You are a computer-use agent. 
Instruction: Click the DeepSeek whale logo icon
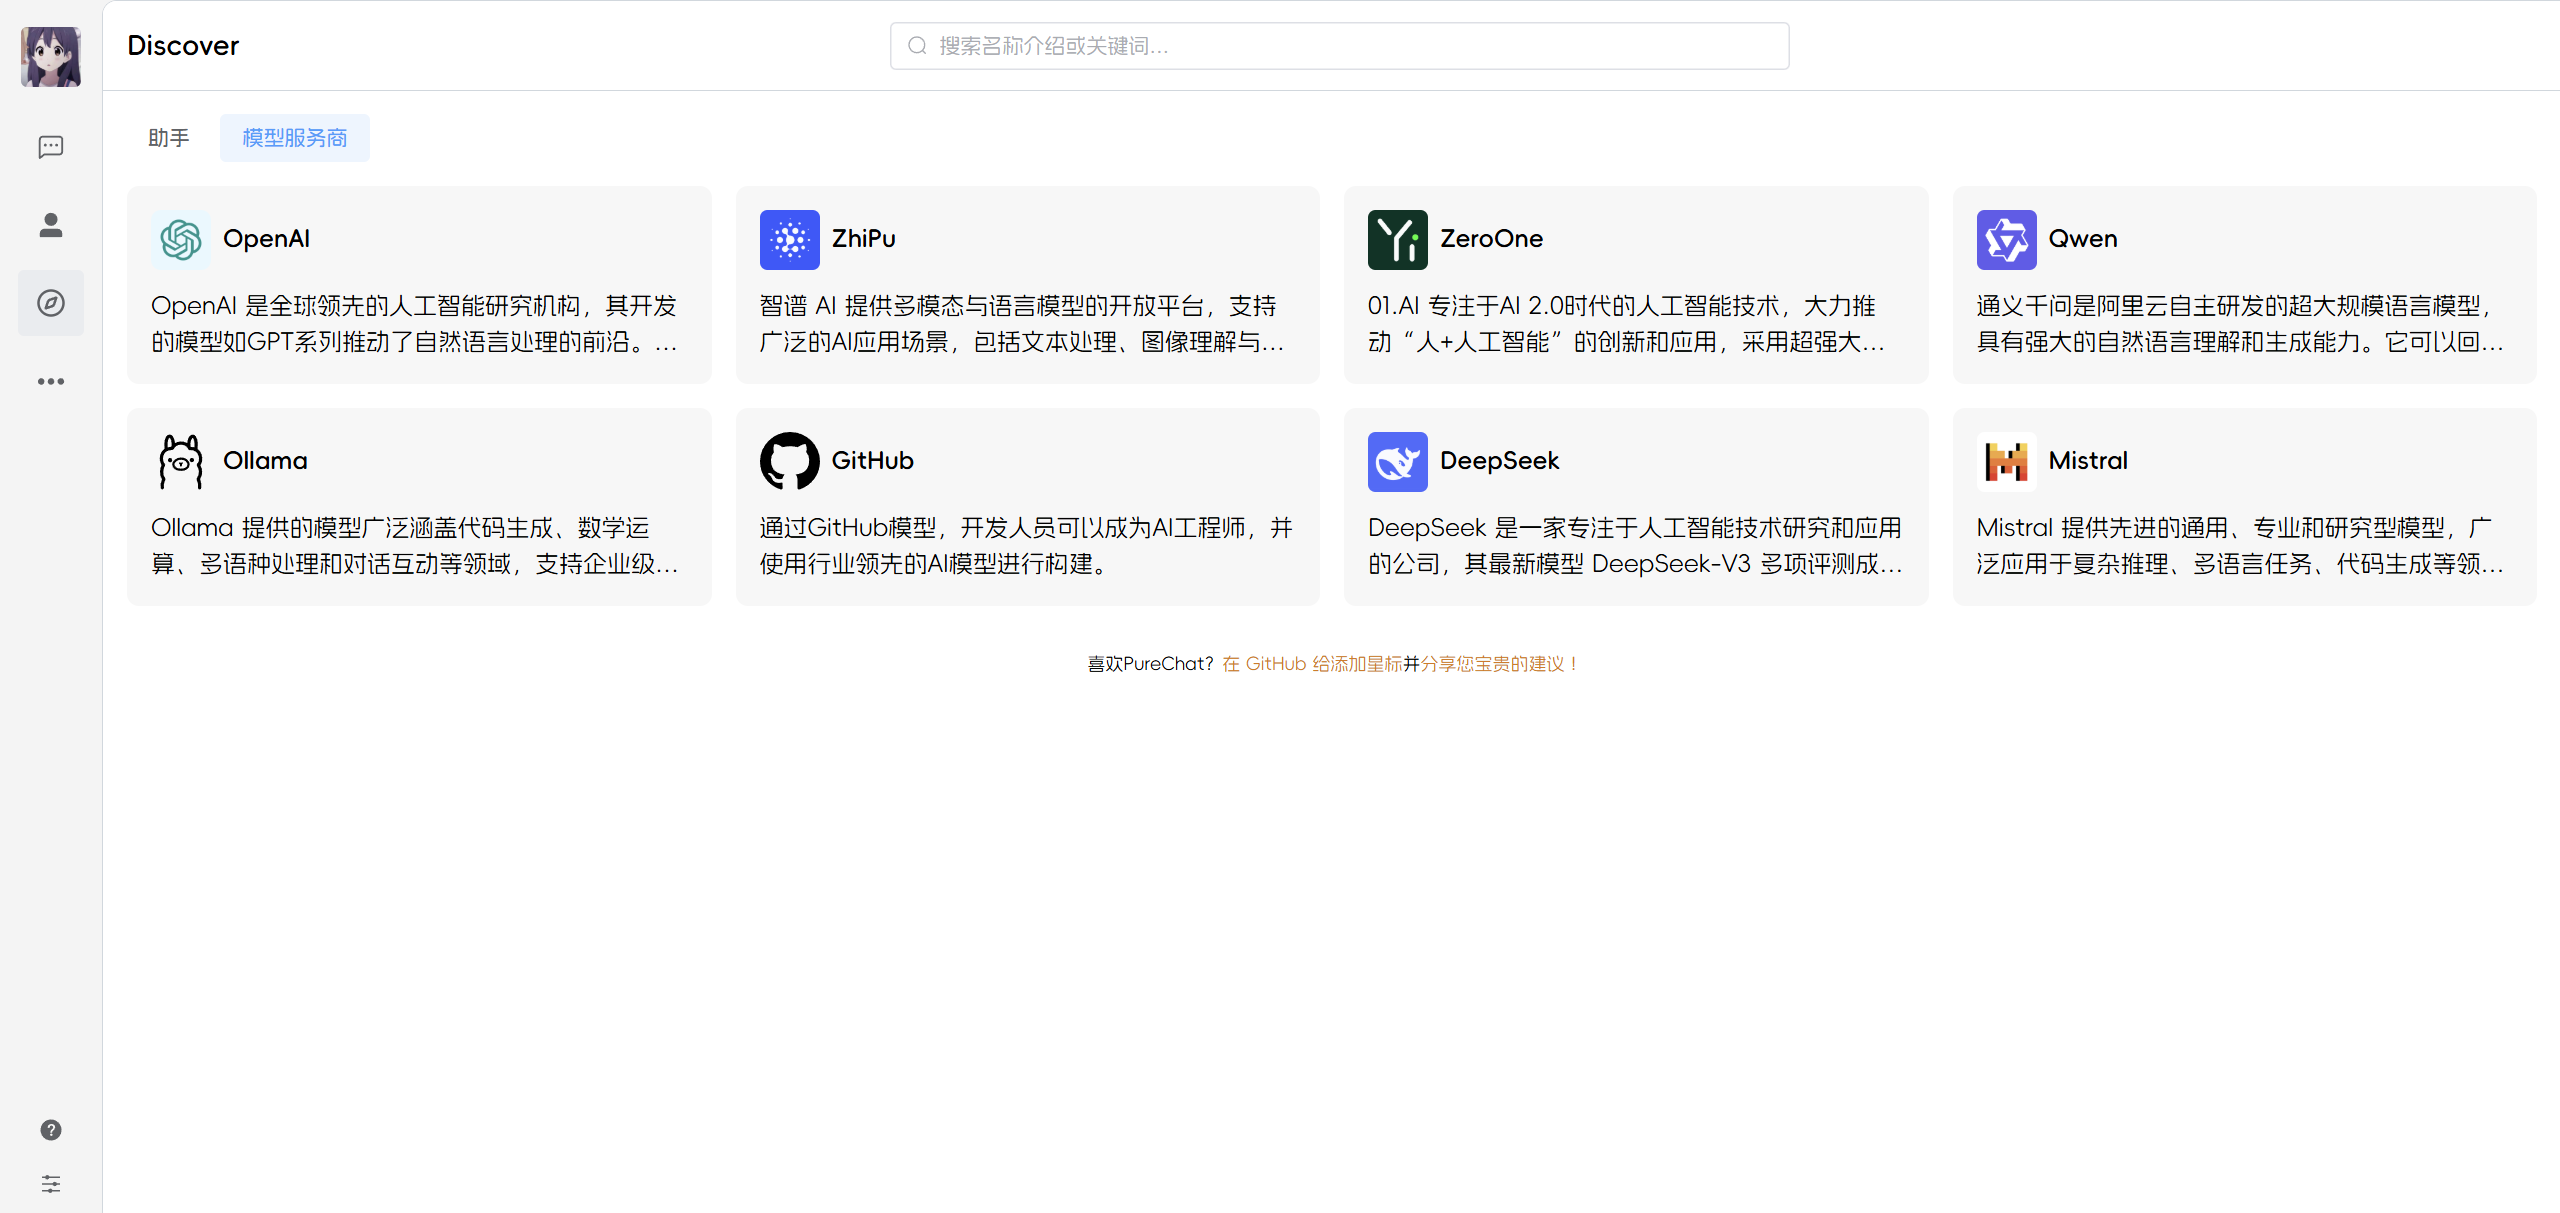tap(1397, 462)
